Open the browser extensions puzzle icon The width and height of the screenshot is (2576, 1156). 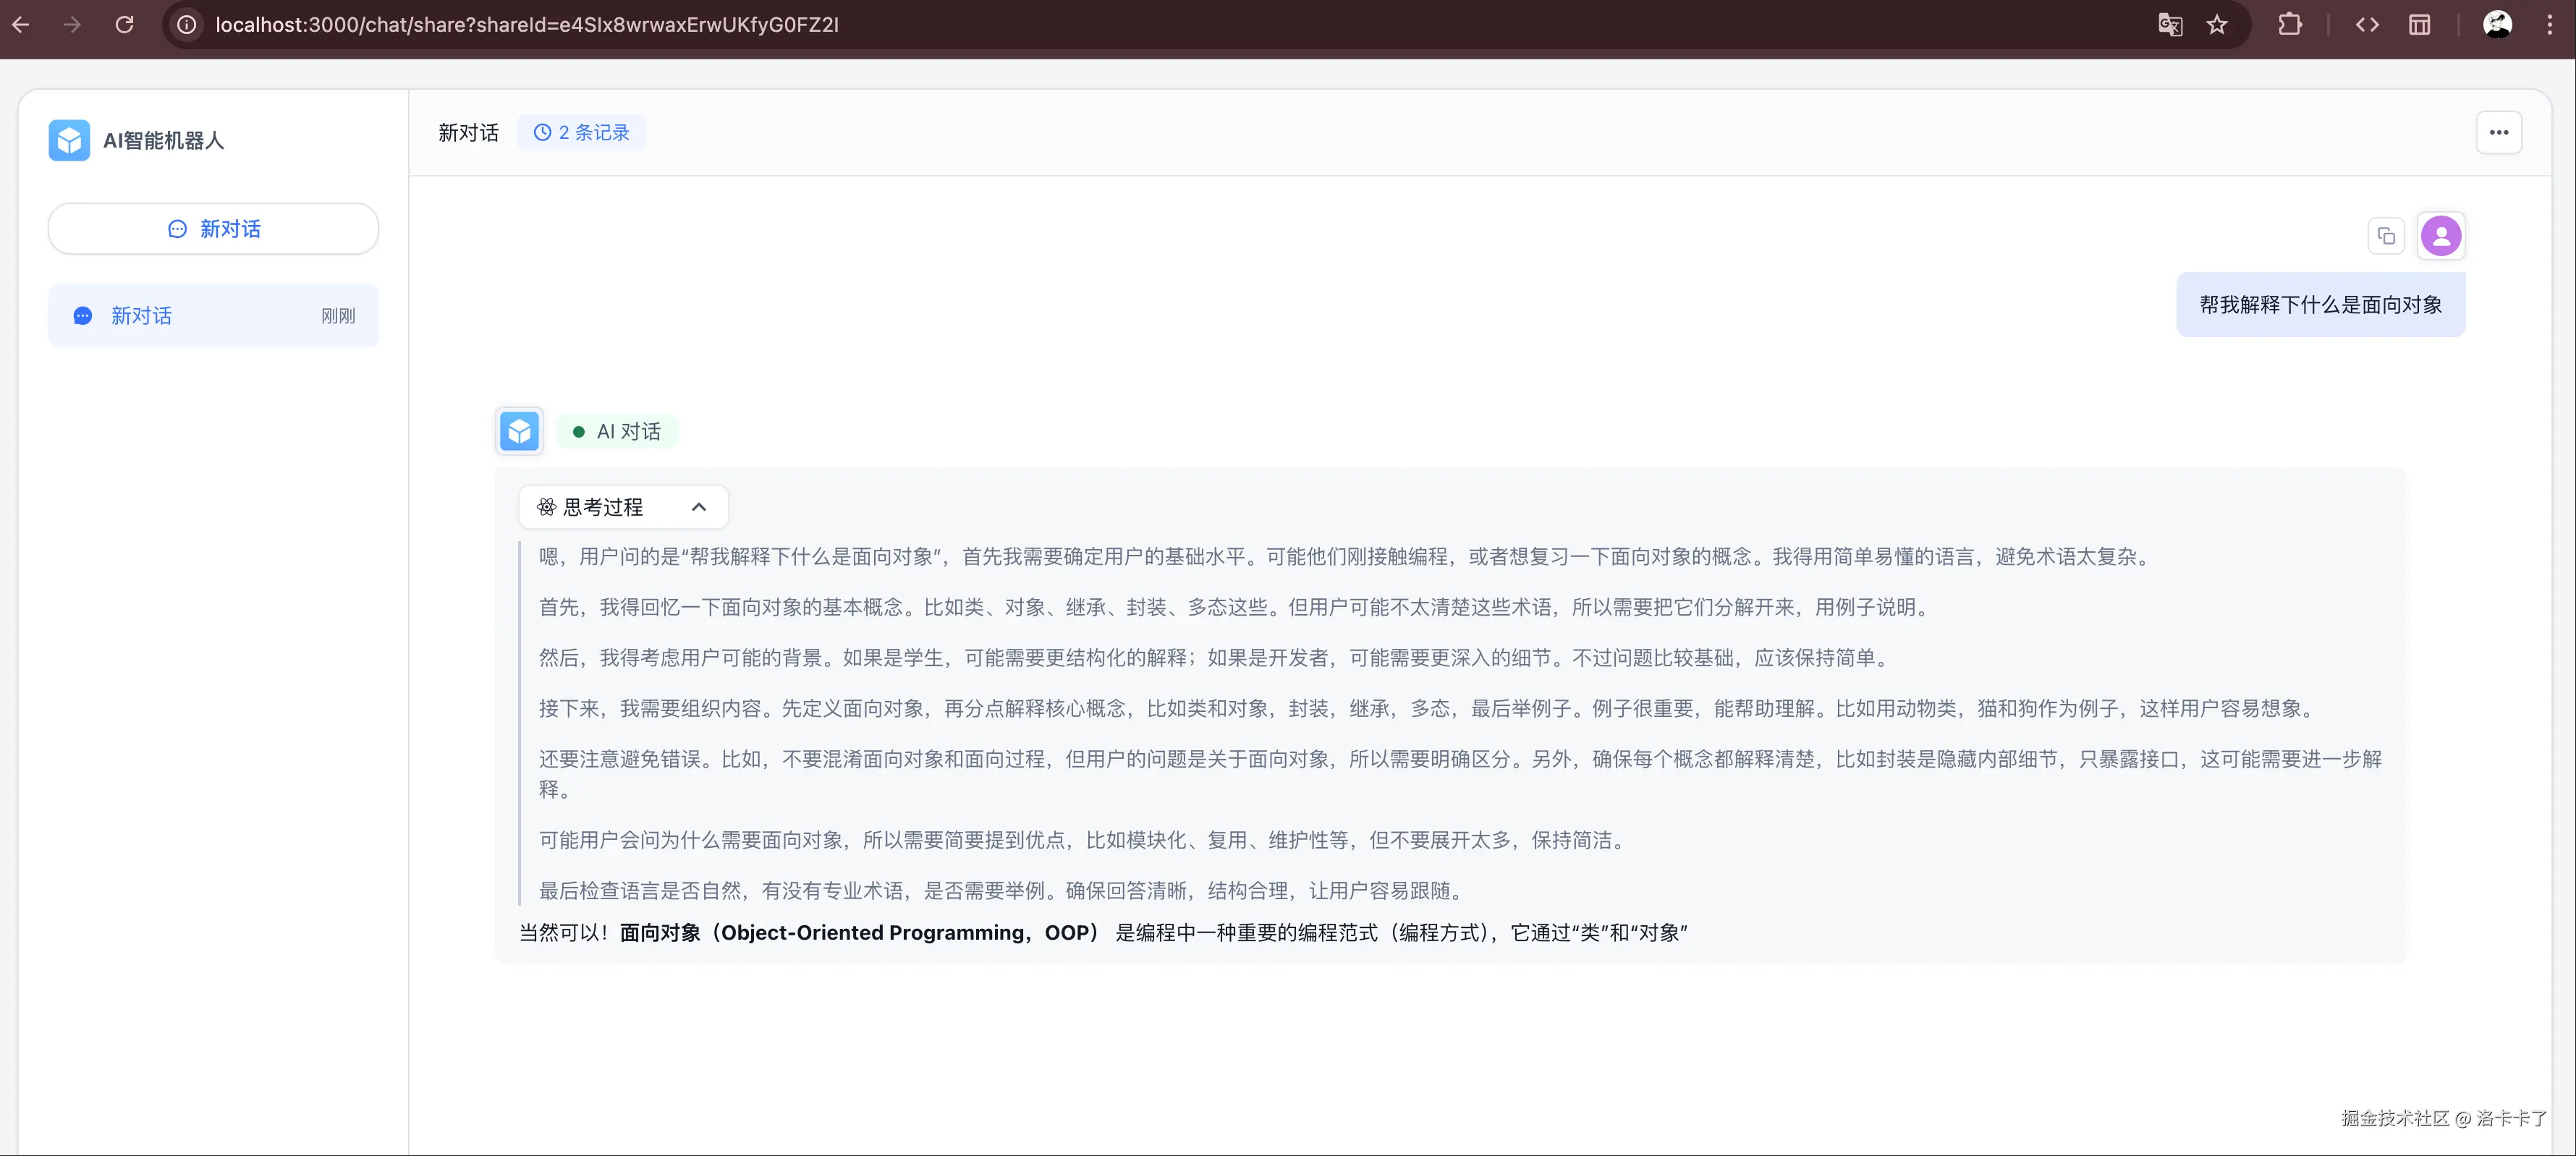(2289, 24)
